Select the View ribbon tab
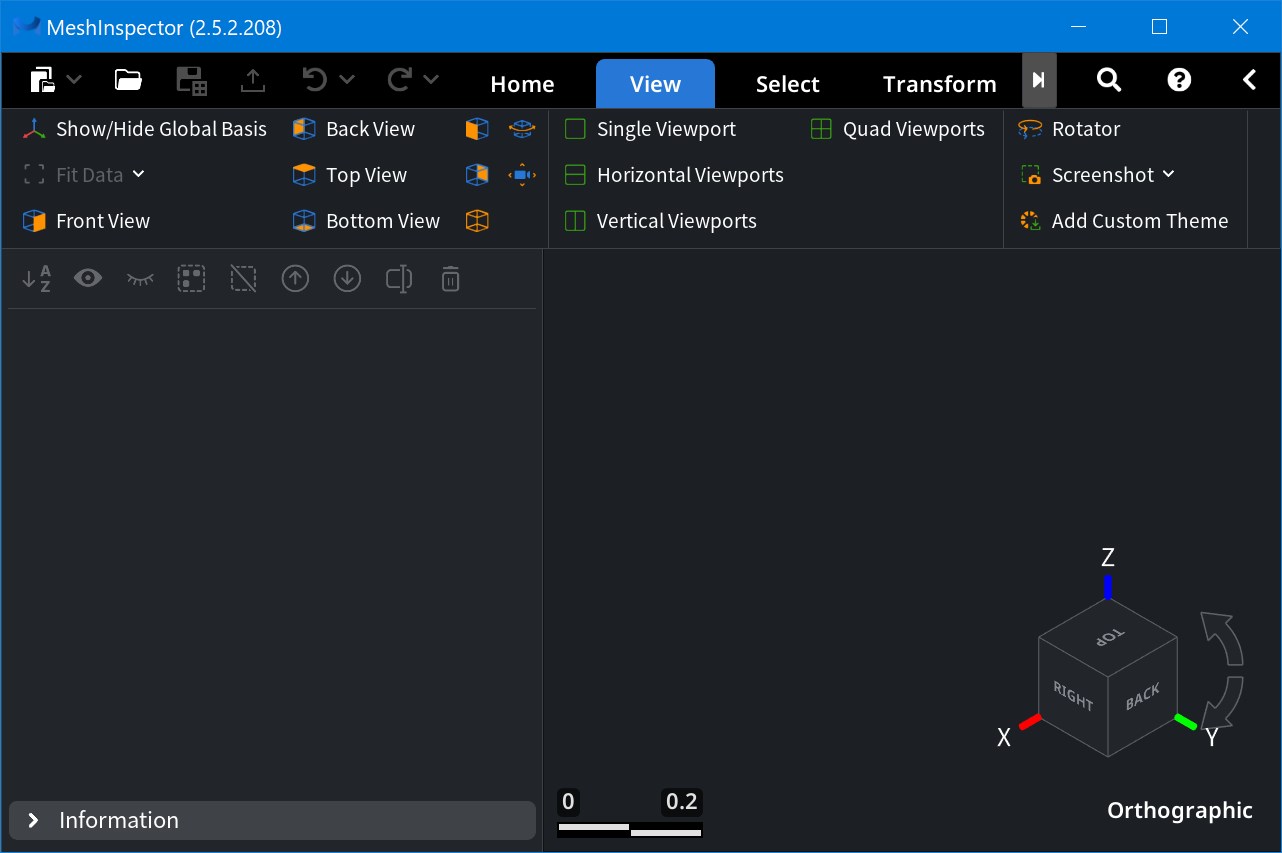This screenshot has height=853, width=1282. [x=655, y=84]
